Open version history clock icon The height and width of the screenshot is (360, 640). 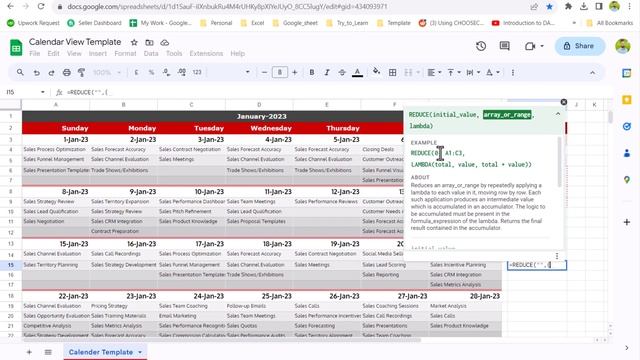tap(481, 46)
